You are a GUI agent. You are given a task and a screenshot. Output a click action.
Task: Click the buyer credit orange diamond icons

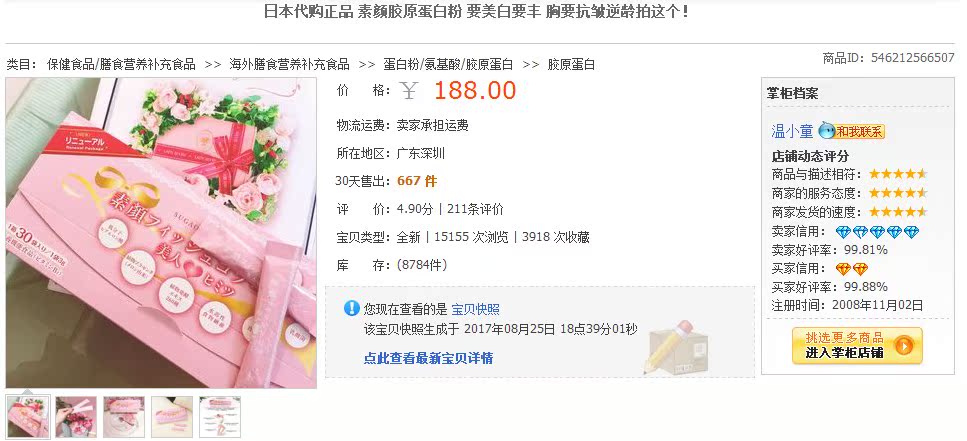point(852,269)
